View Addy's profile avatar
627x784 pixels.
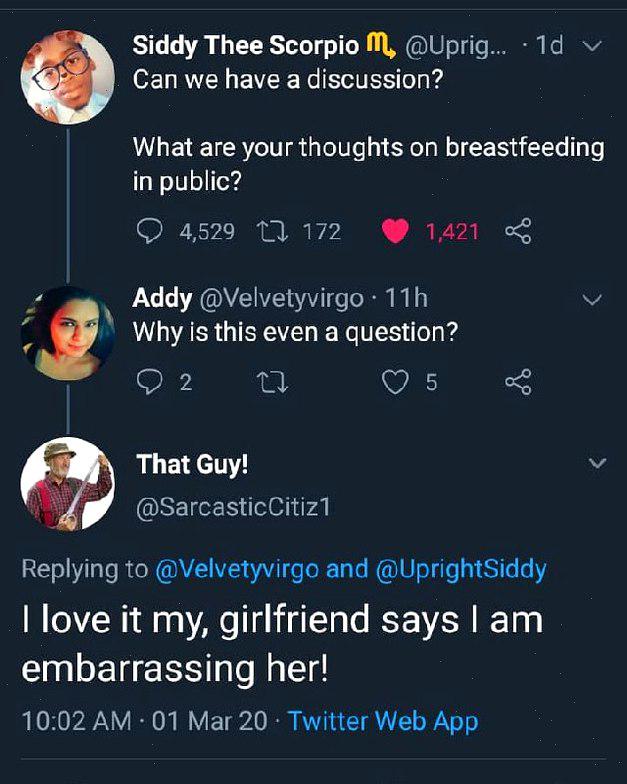[67, 333]
